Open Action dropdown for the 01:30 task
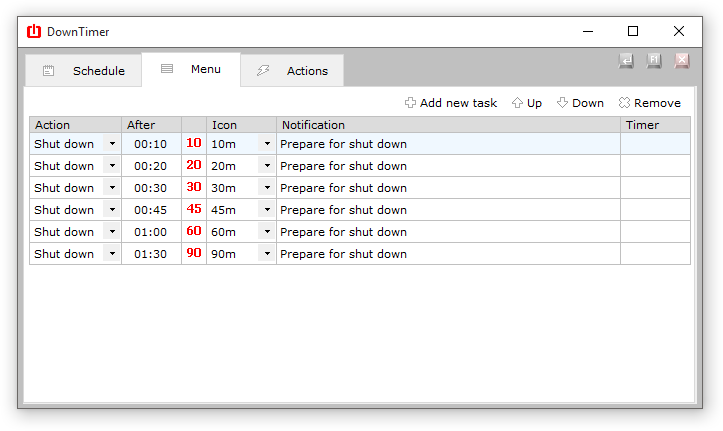Screen dimensions: 723x431 (x=112, y=254)
